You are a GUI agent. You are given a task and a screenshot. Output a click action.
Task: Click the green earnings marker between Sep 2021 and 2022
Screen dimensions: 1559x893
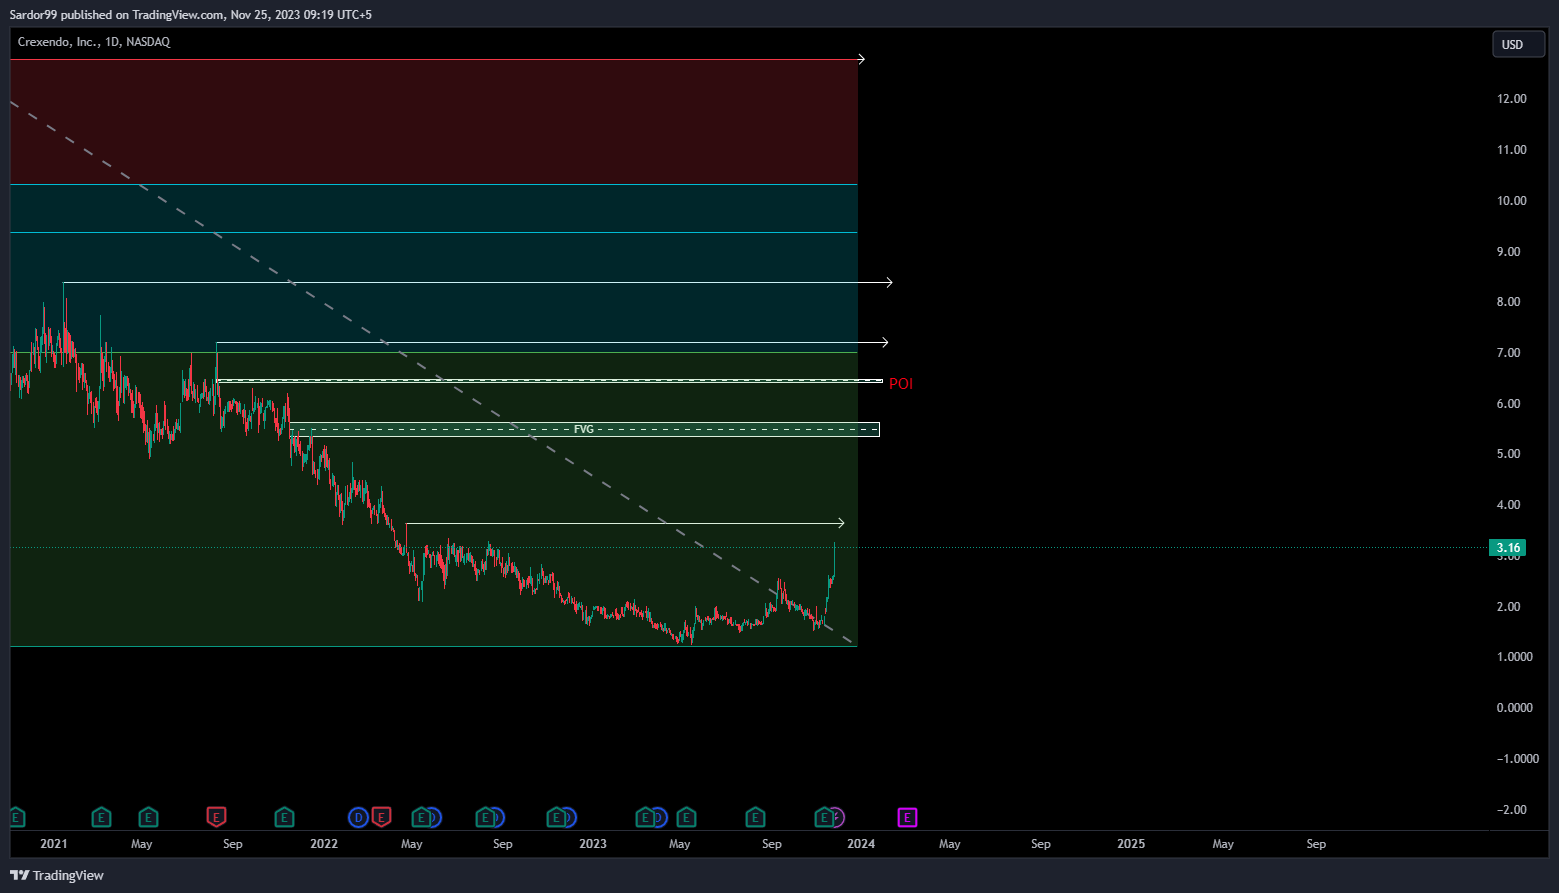tap(284, 818)
